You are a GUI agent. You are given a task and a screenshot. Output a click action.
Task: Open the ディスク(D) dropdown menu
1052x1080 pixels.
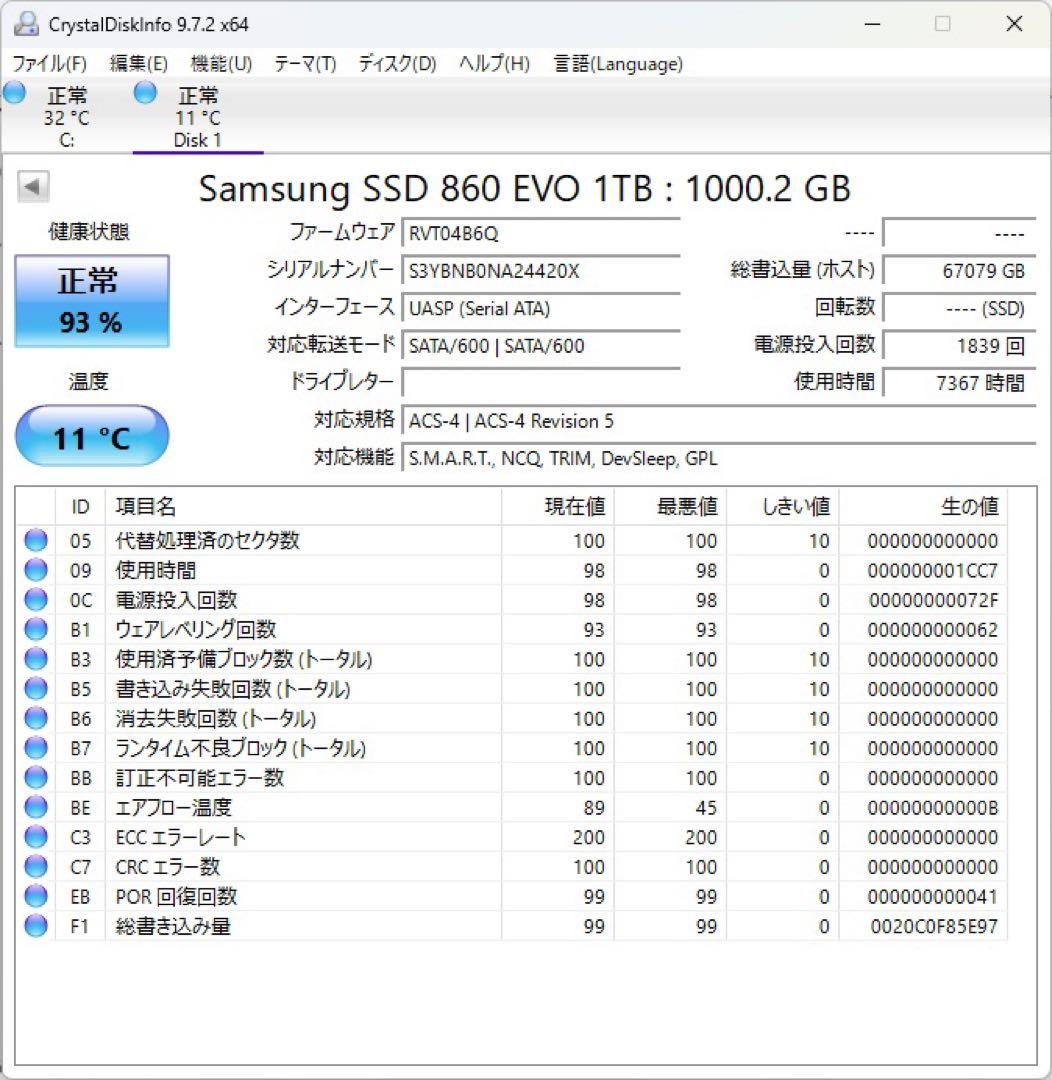coord(394,62)
